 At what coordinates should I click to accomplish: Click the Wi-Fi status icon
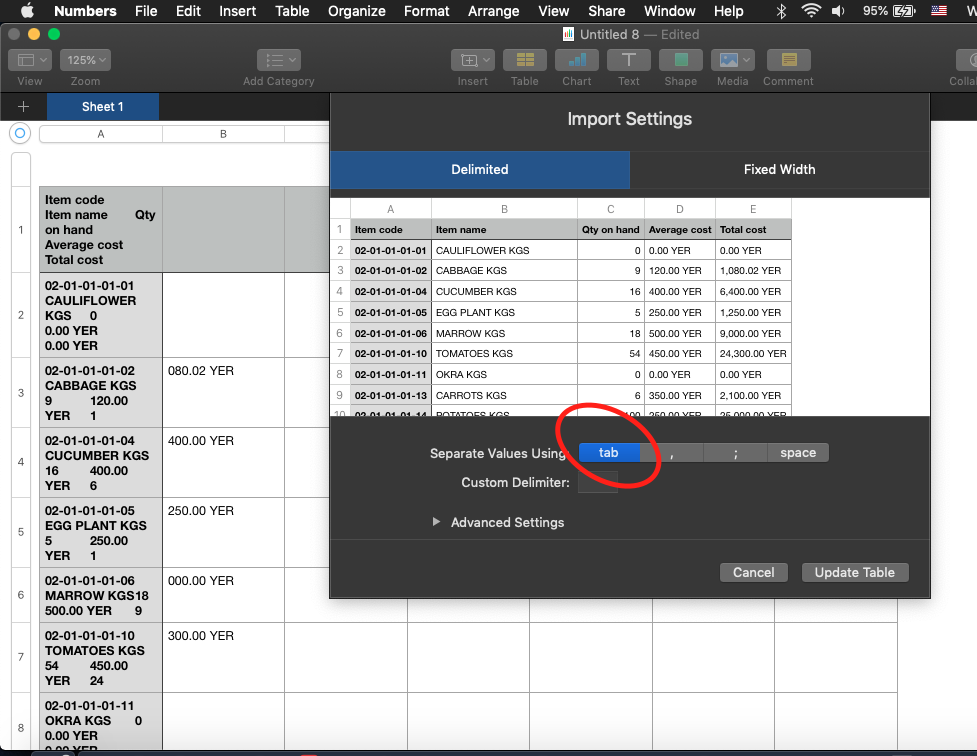pyautogui.click(x=810, y=11)
